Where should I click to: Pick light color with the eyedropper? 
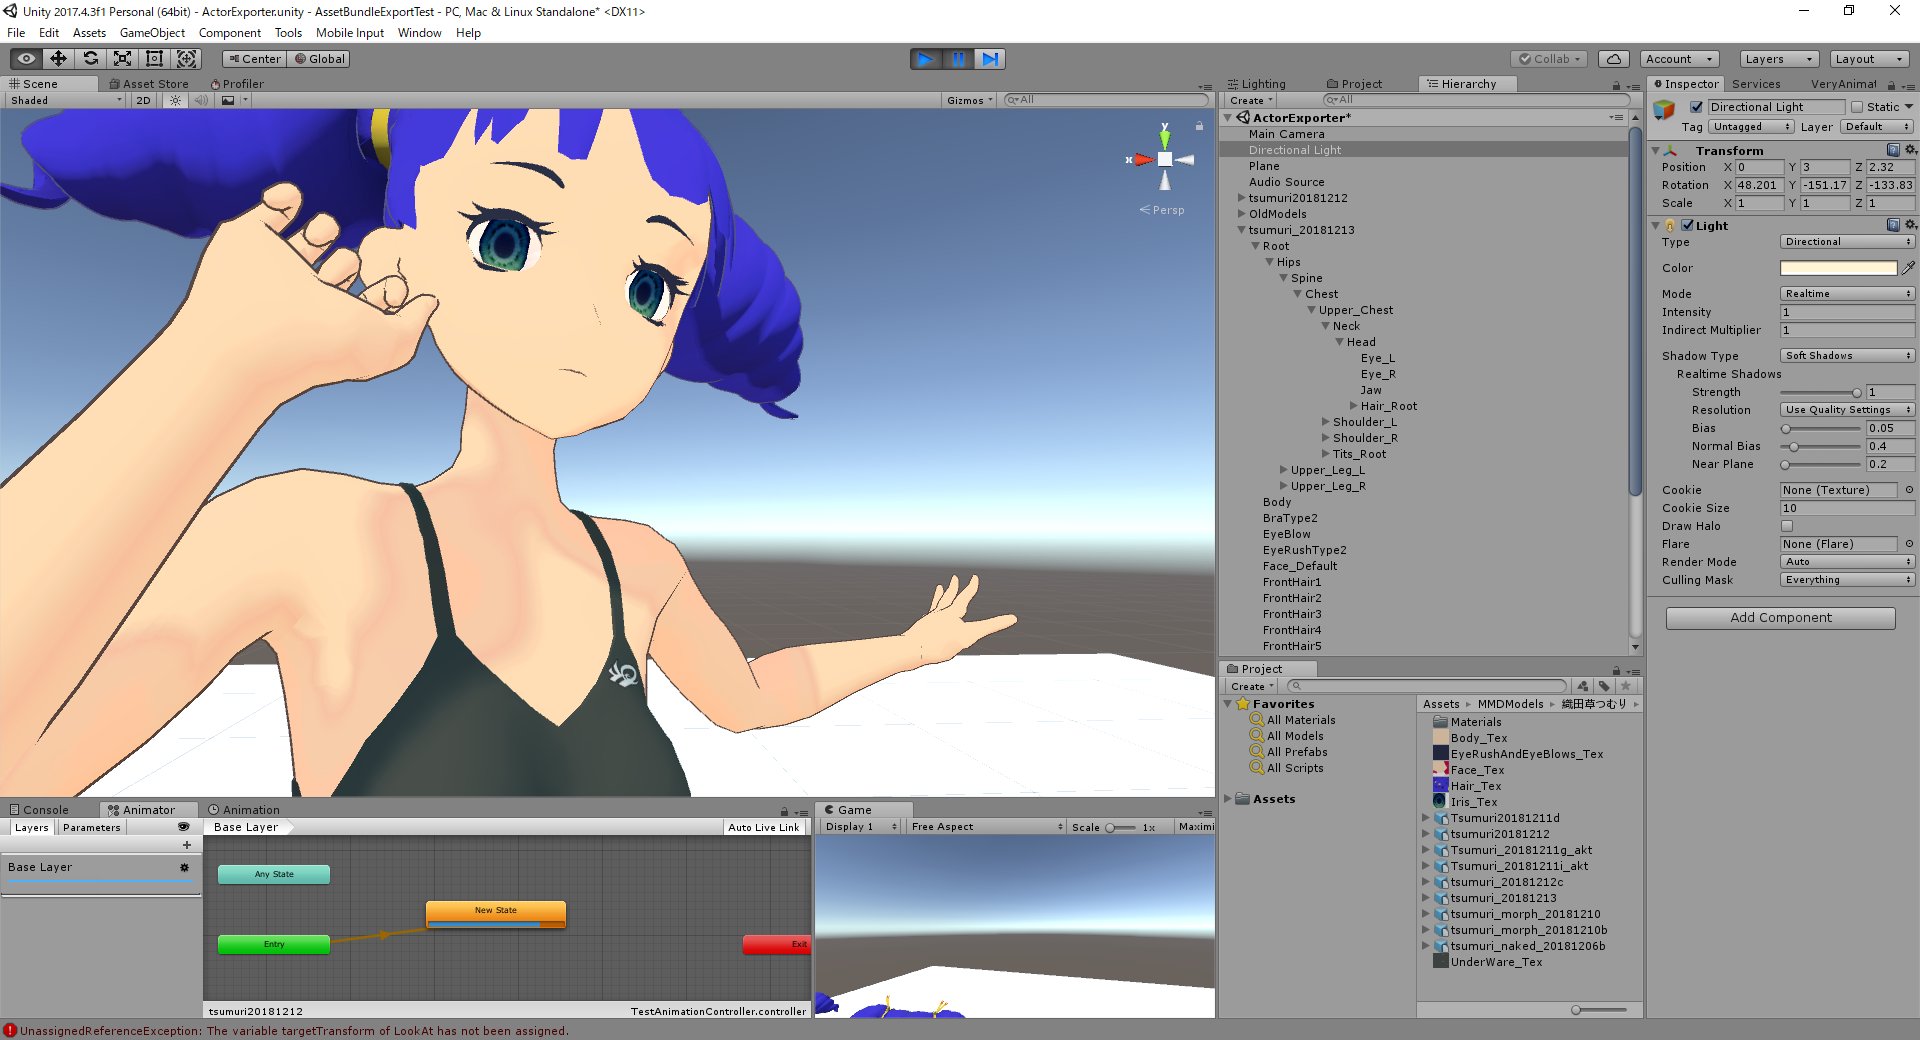coord(1908,268)
